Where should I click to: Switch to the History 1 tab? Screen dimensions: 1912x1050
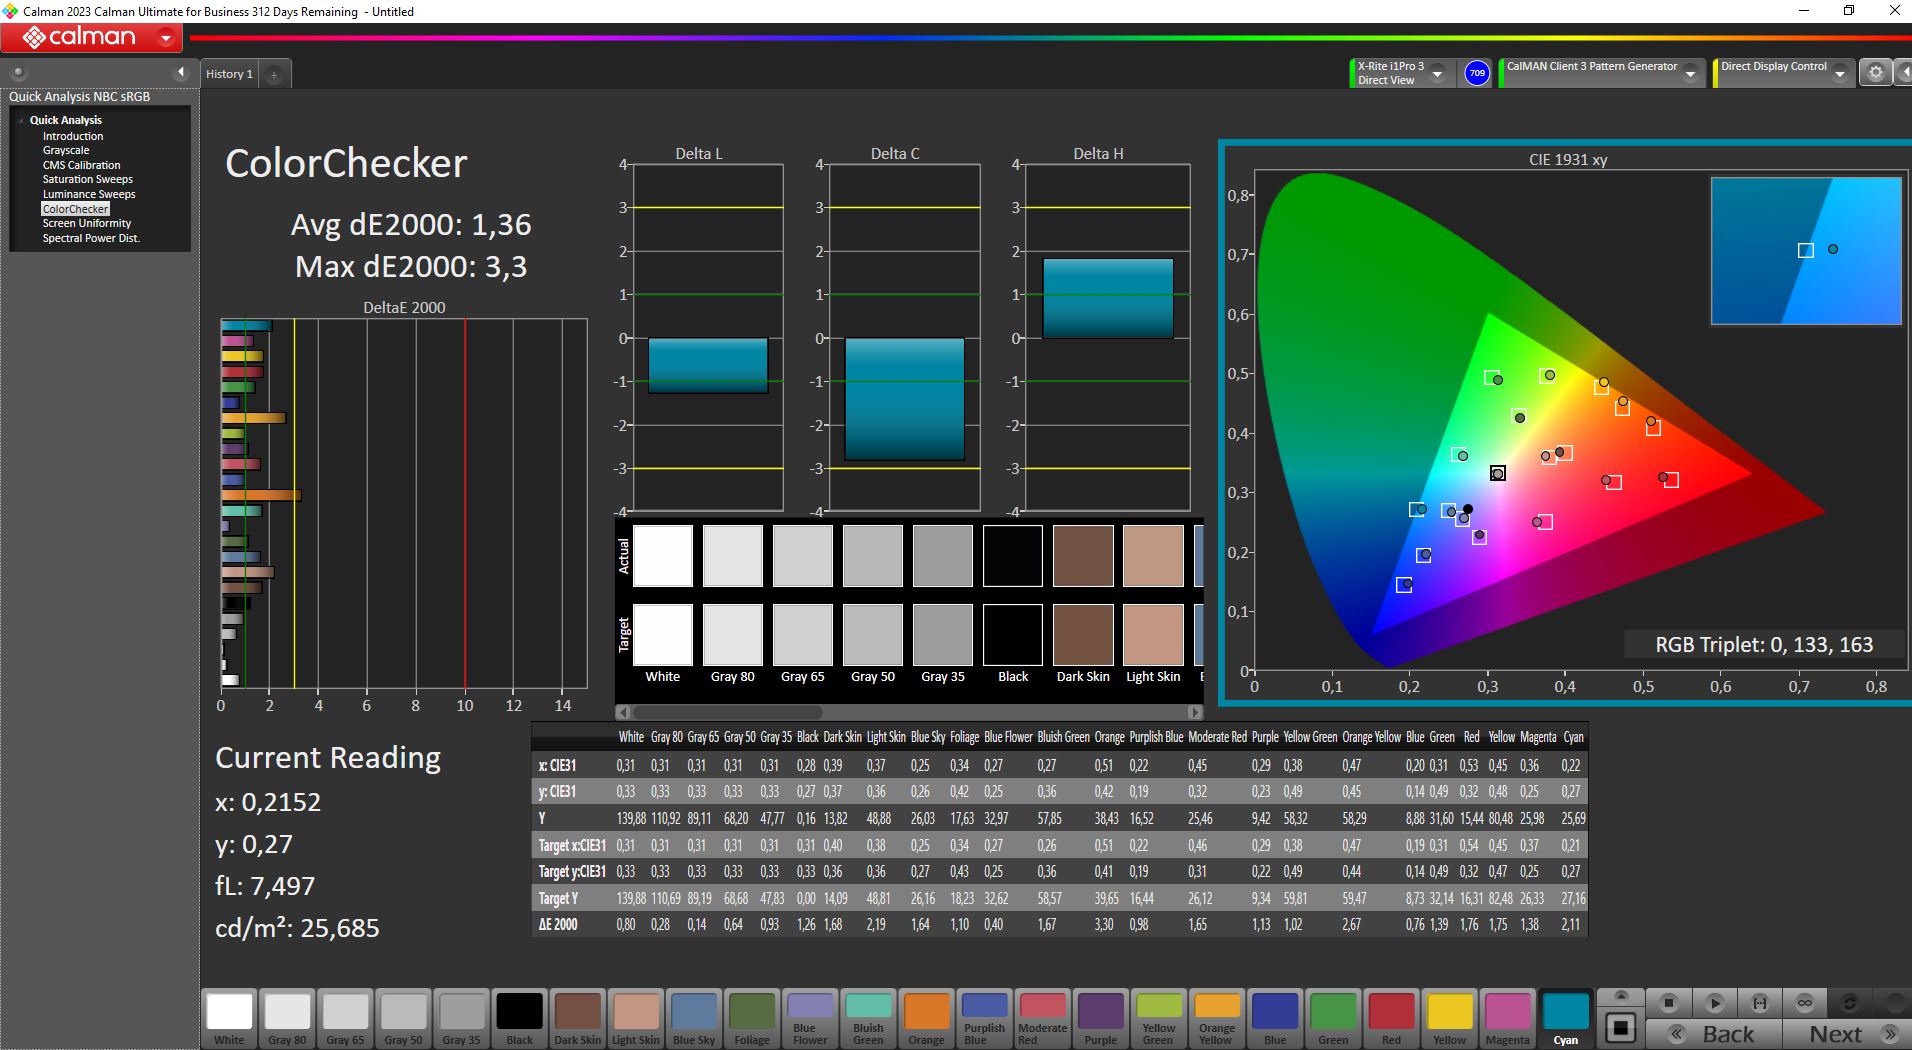[x=229, y=74]
